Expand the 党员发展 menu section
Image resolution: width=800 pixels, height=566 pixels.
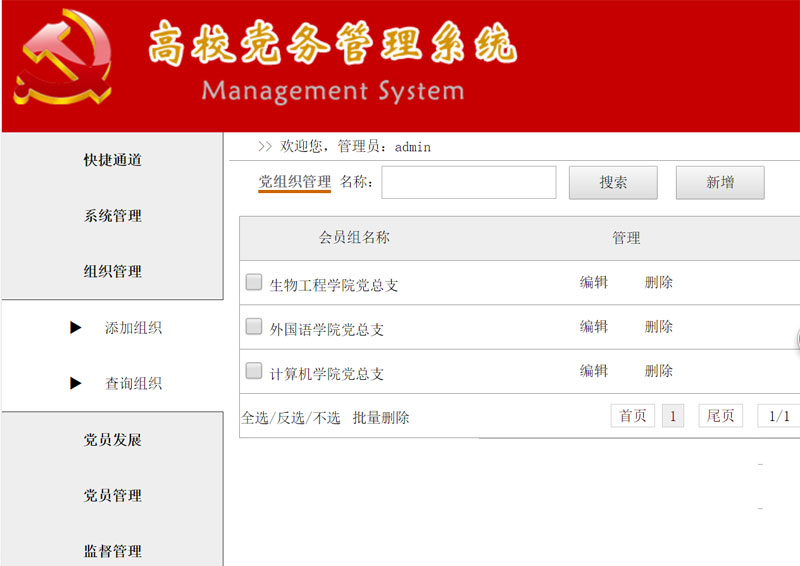(x=112, y=440)
